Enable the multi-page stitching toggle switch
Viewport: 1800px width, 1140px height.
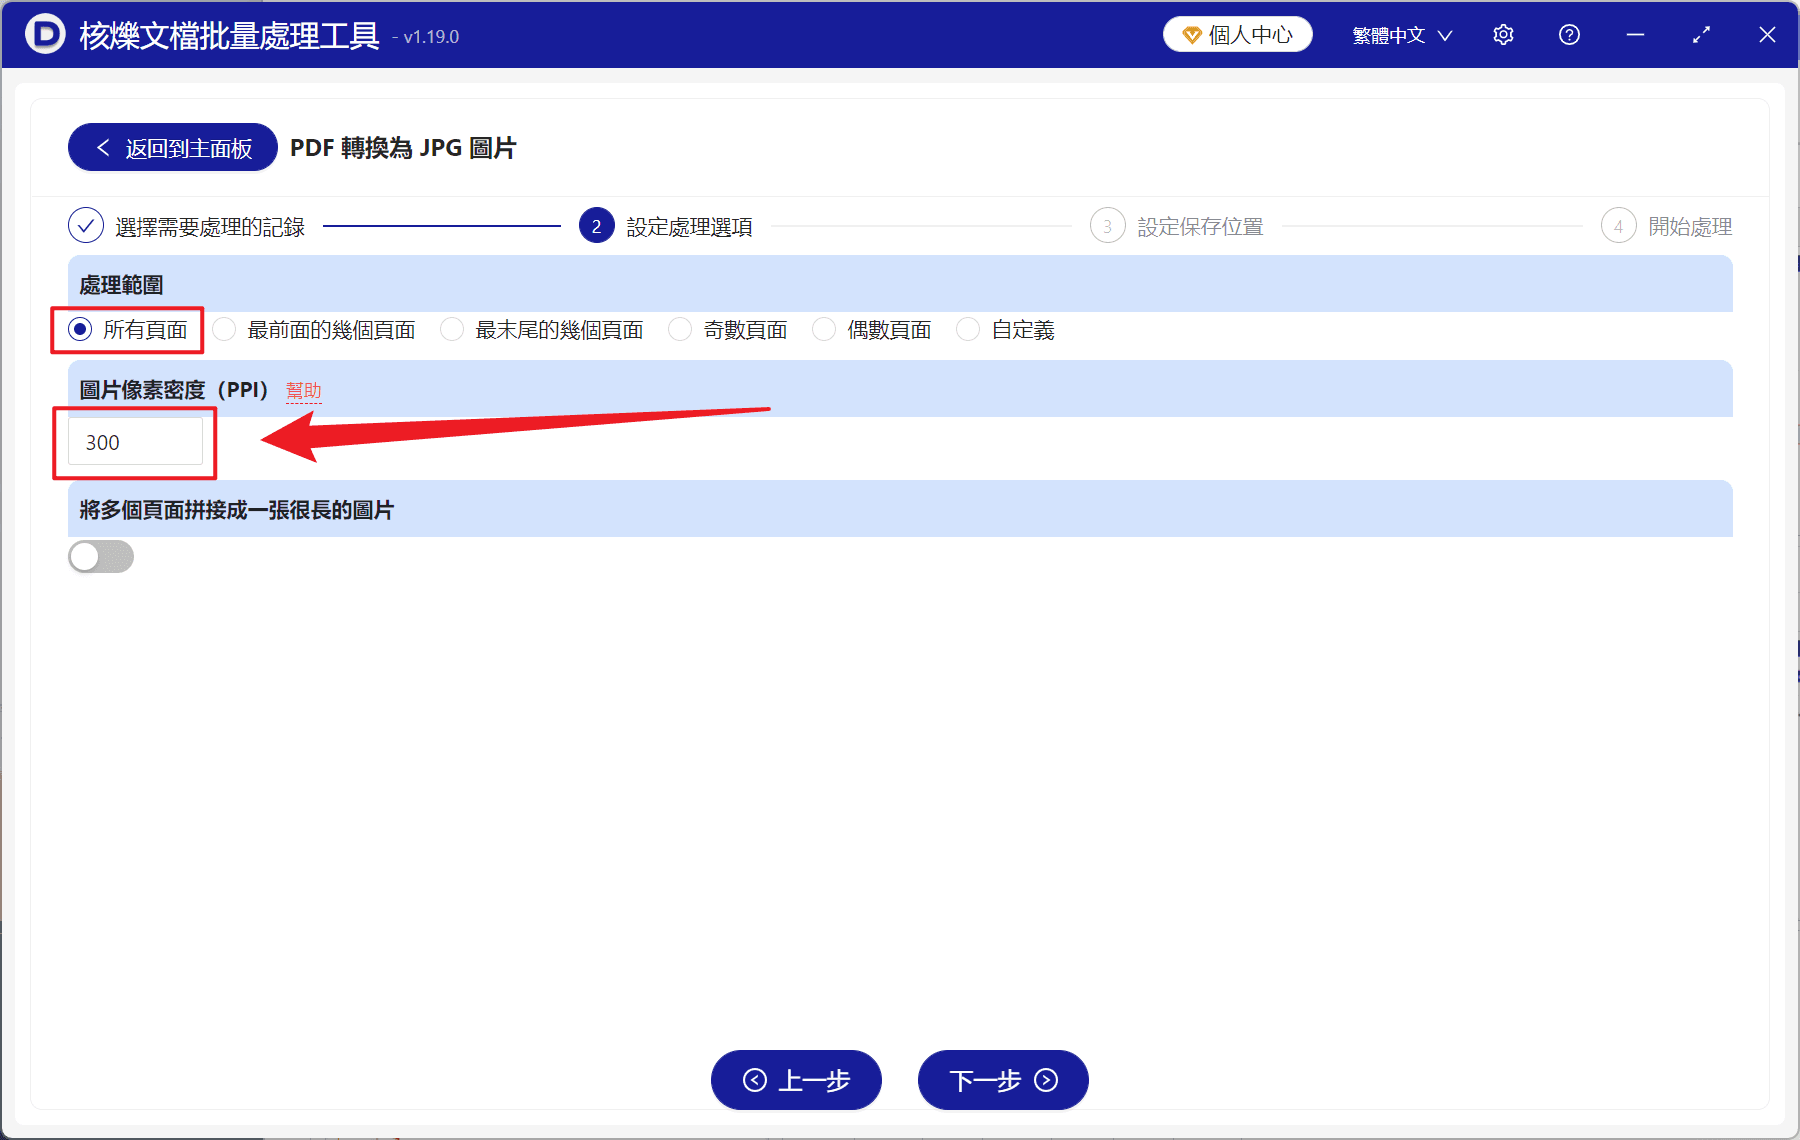100,557
